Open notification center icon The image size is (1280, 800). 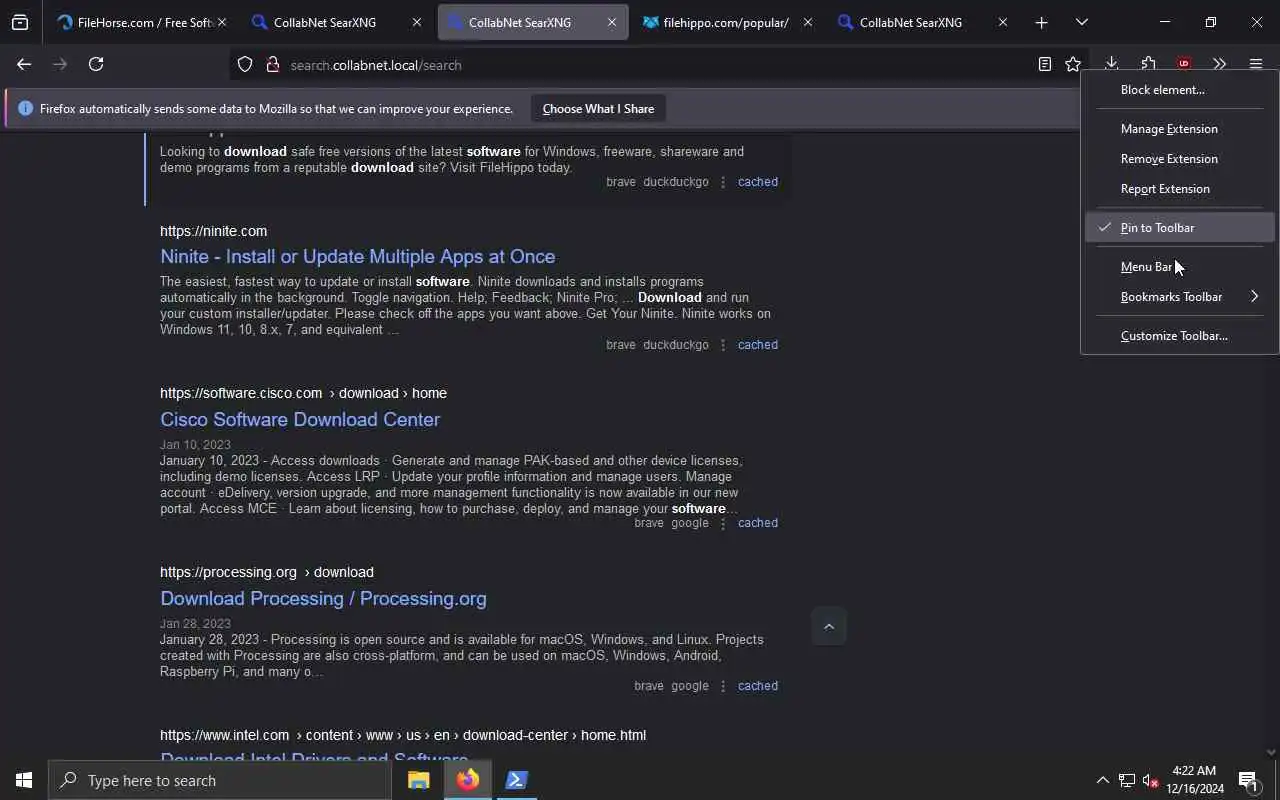pyautogui.click(x=1248, y=780)
